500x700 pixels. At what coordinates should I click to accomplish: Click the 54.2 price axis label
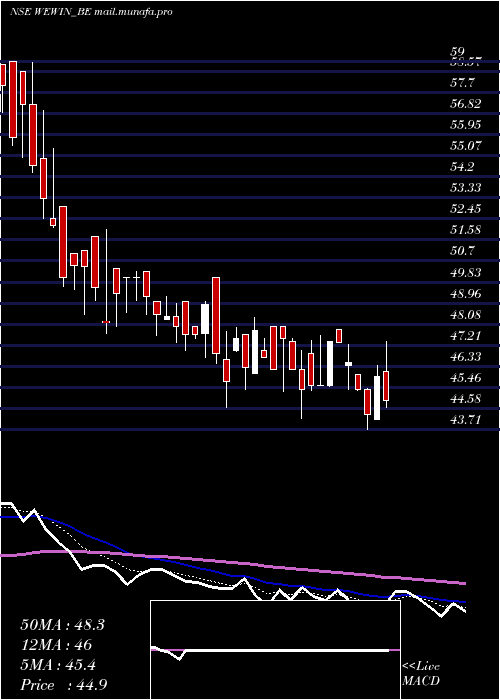462,167
